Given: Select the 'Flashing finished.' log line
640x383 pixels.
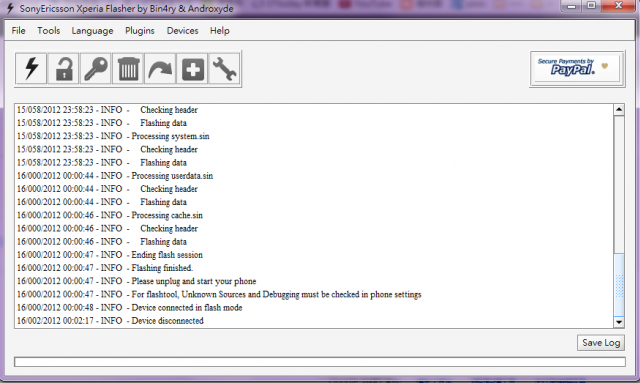Looking at the screenshot, I should pyautogui.click(x=105, y=268).
